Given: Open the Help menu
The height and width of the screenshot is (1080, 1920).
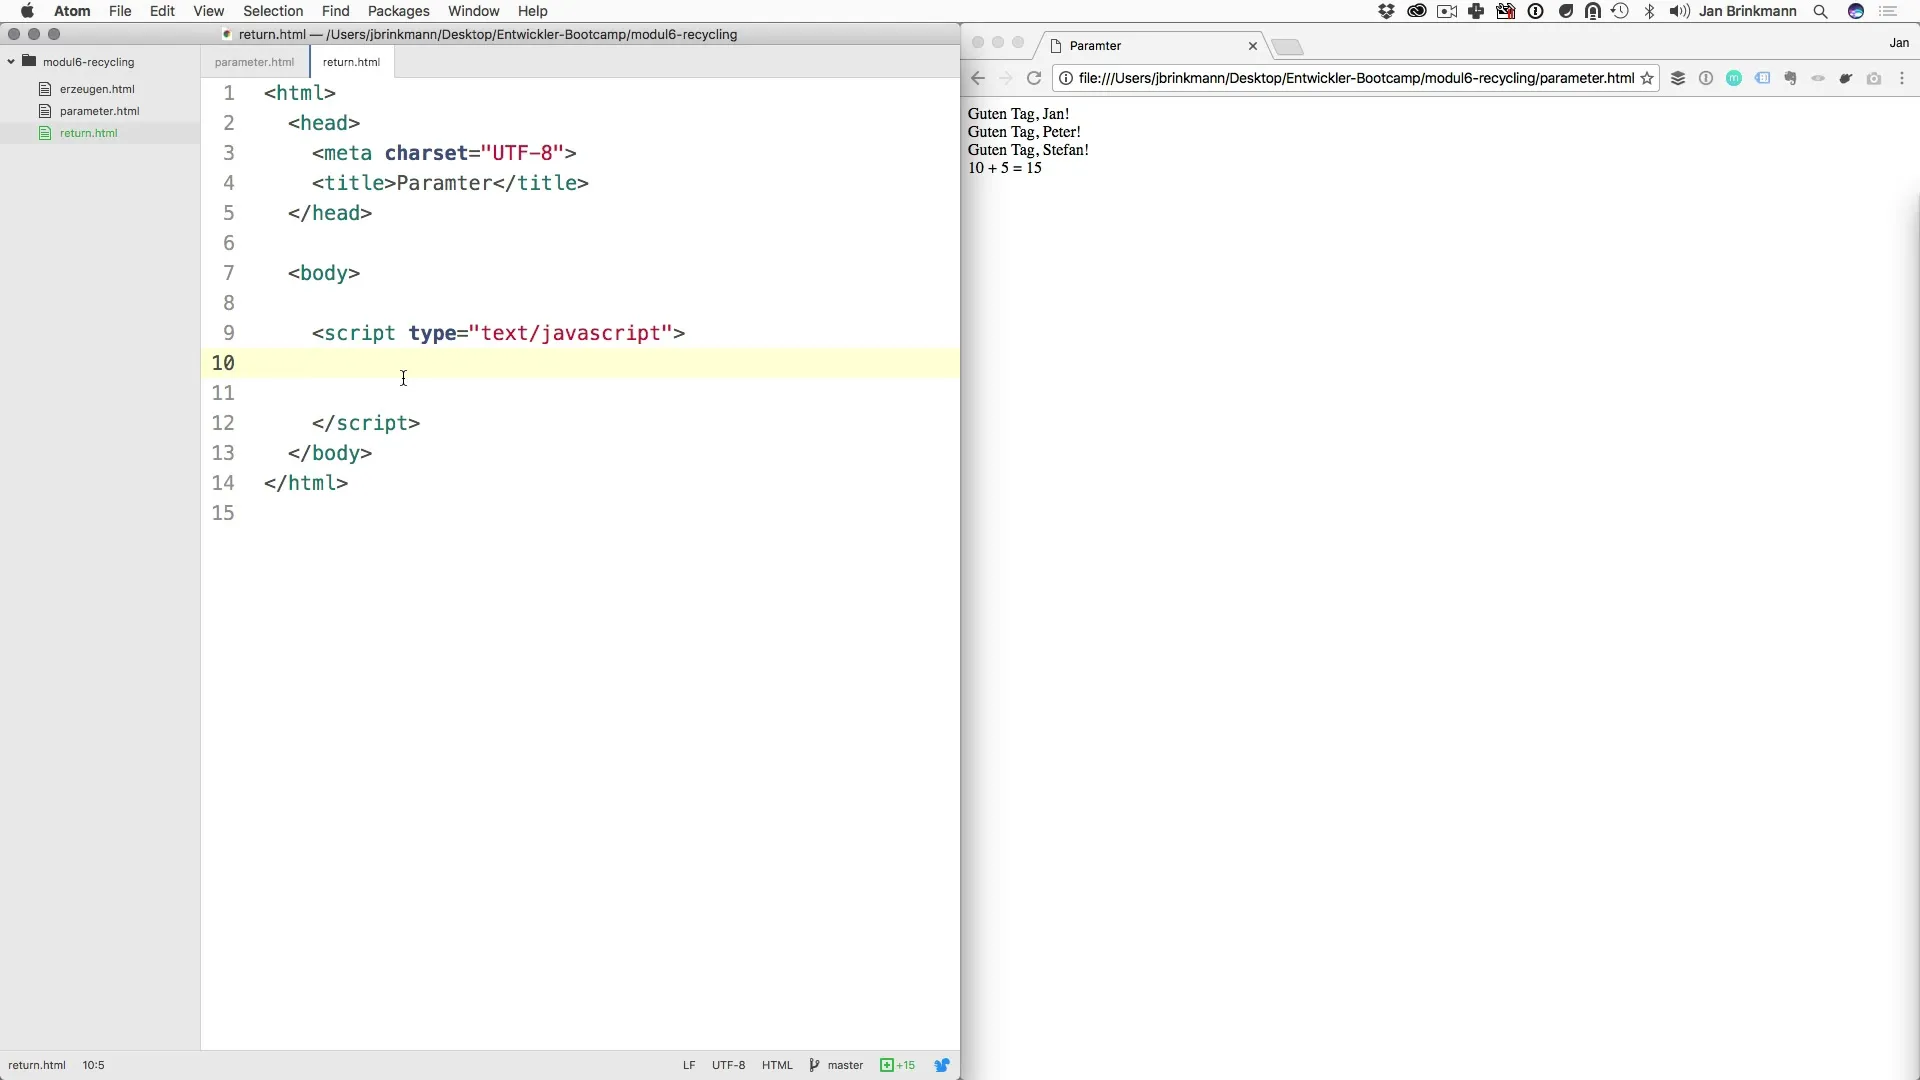Looking at the screenshot, I should pos(532,11).
